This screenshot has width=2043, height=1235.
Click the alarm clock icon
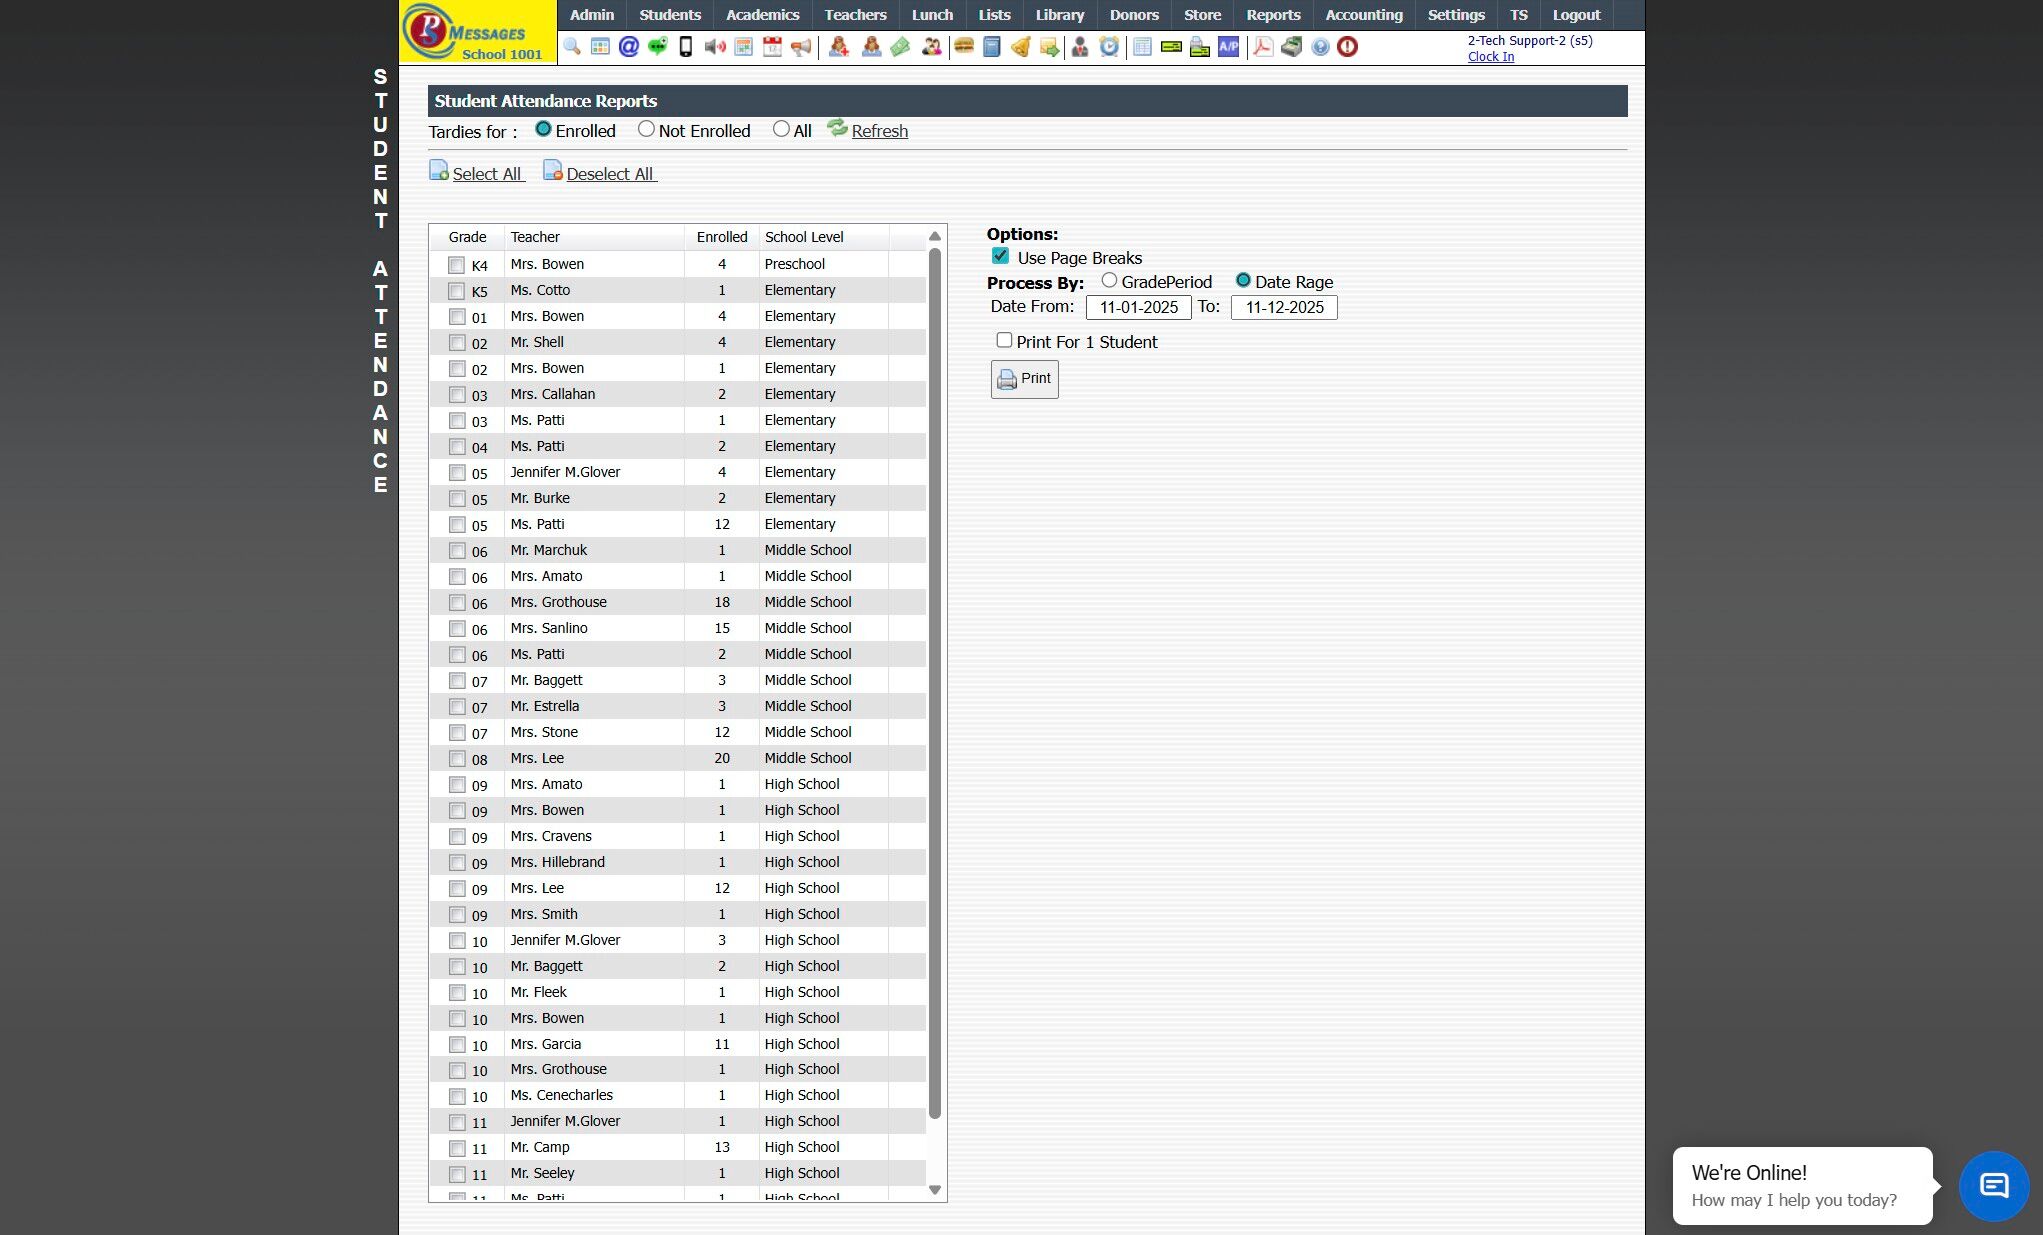click(x=1109, y=47)
